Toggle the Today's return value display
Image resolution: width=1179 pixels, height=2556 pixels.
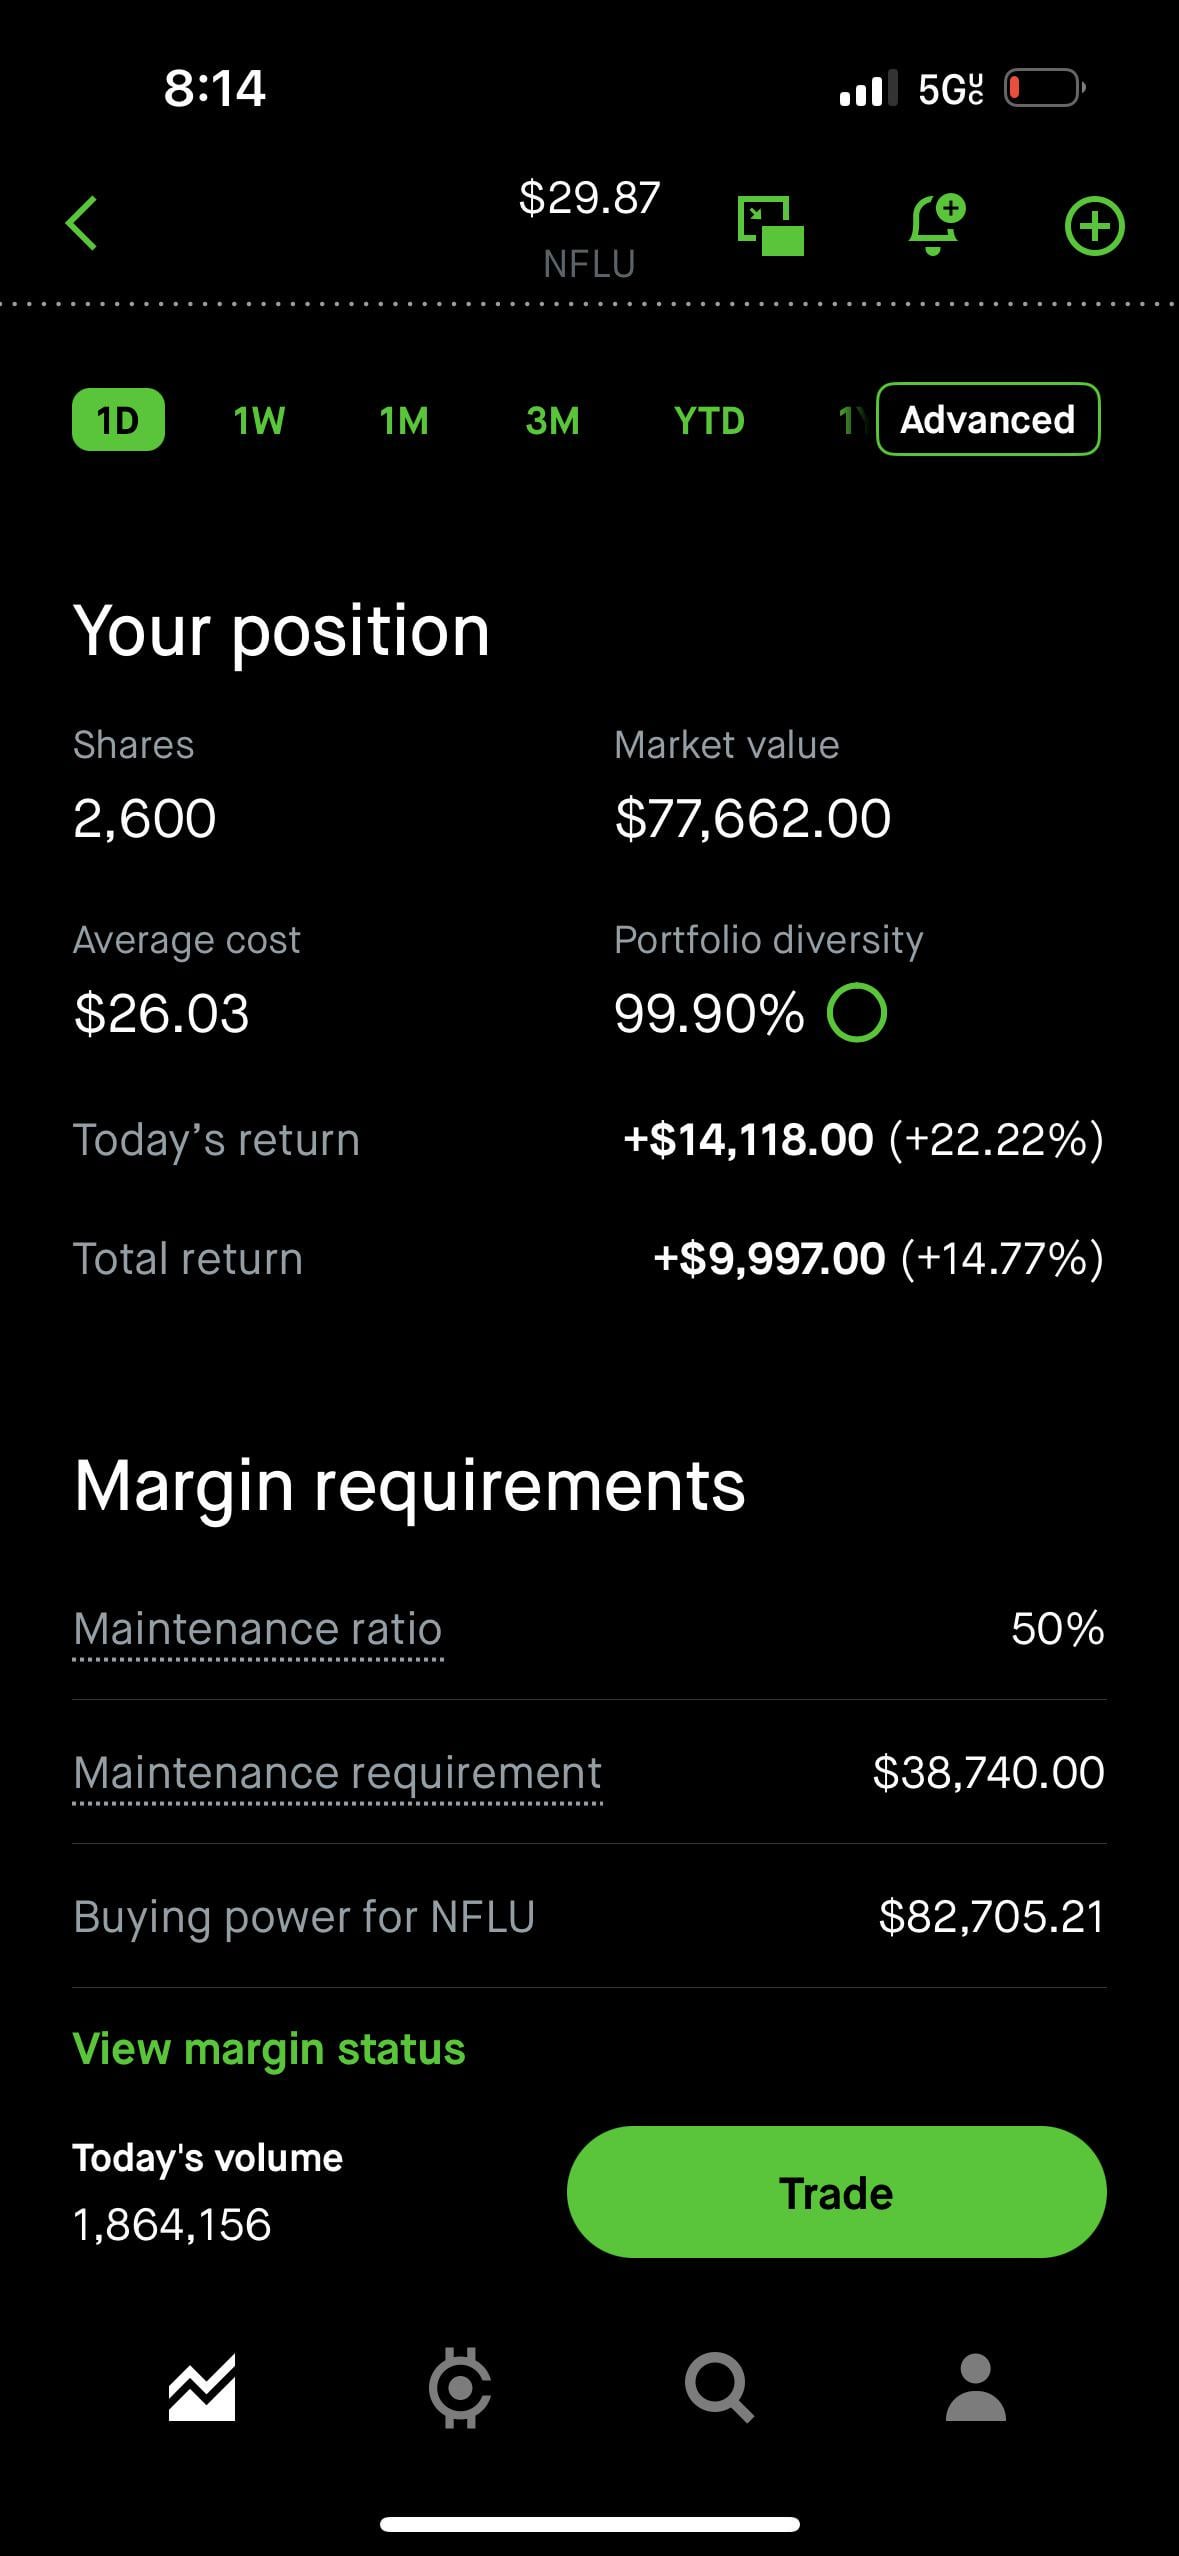(863, 1140)
